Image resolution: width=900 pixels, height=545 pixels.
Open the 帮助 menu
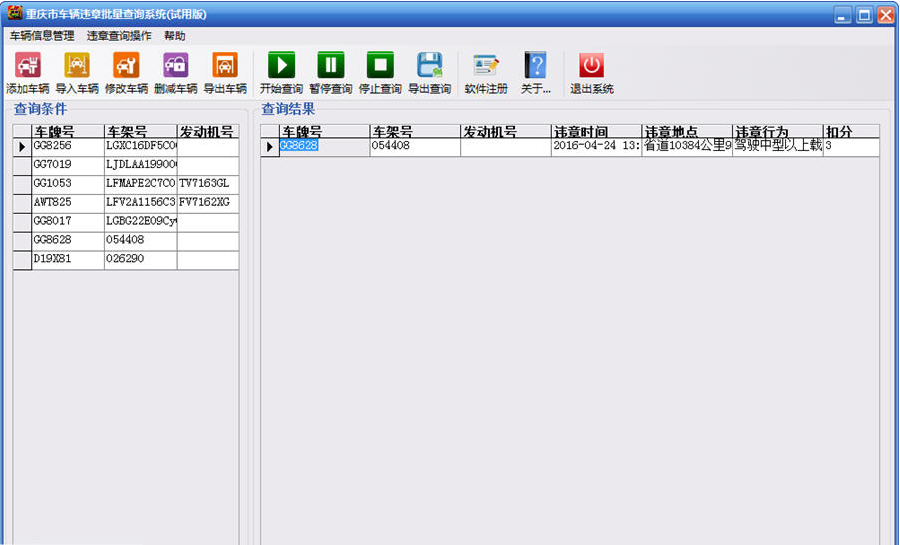pos(174,35)
